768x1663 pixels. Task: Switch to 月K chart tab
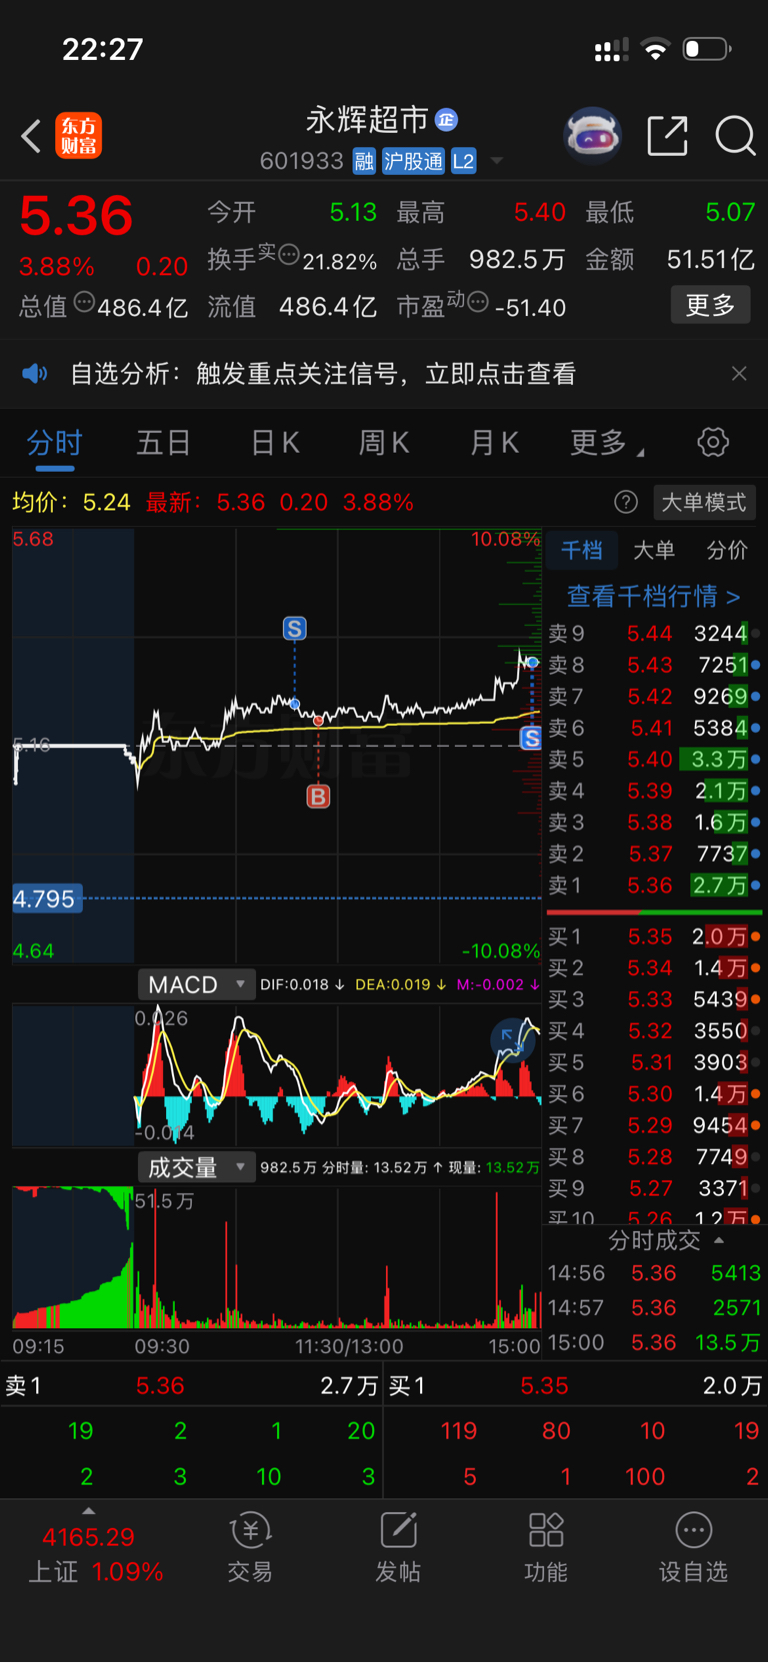495,443
